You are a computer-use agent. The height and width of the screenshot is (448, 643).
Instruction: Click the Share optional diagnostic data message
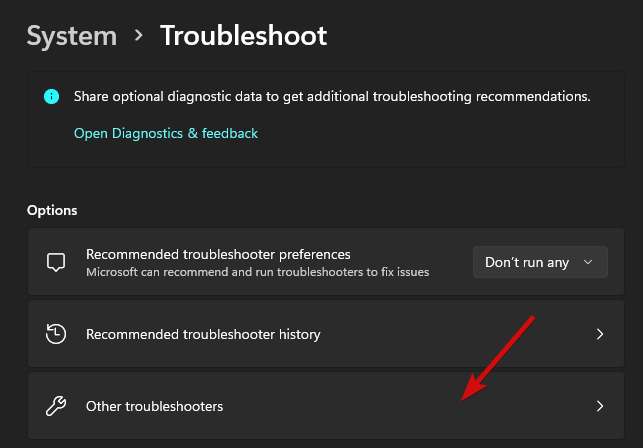332,96
